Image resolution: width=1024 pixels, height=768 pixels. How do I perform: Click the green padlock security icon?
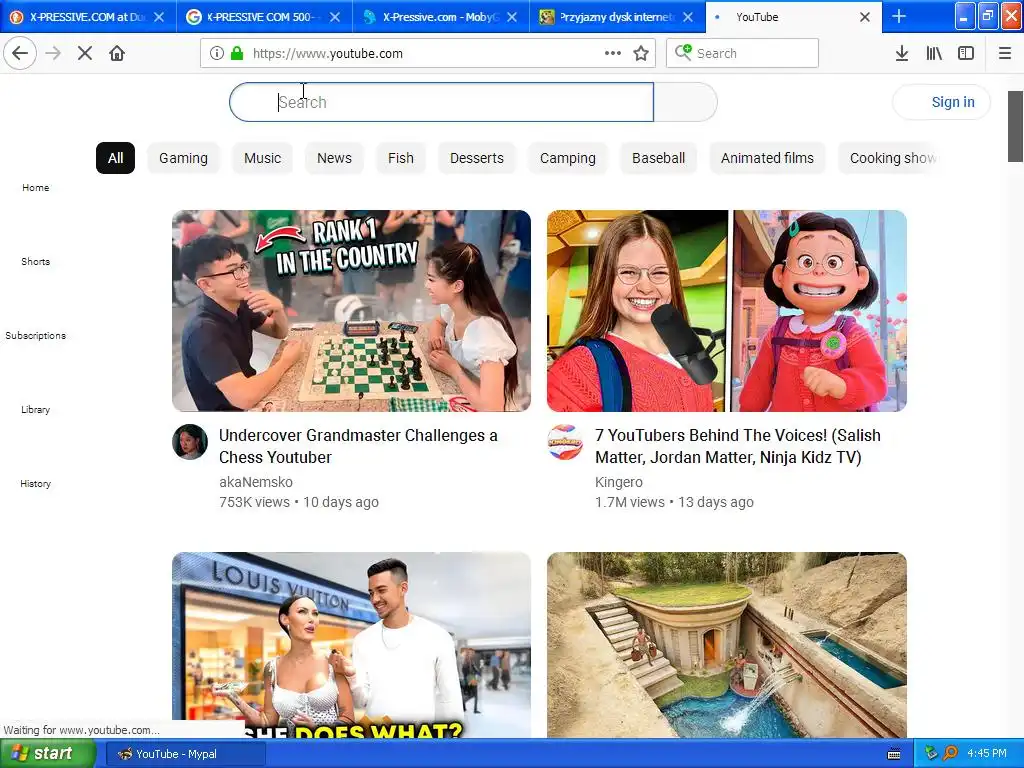click(237, 53)
